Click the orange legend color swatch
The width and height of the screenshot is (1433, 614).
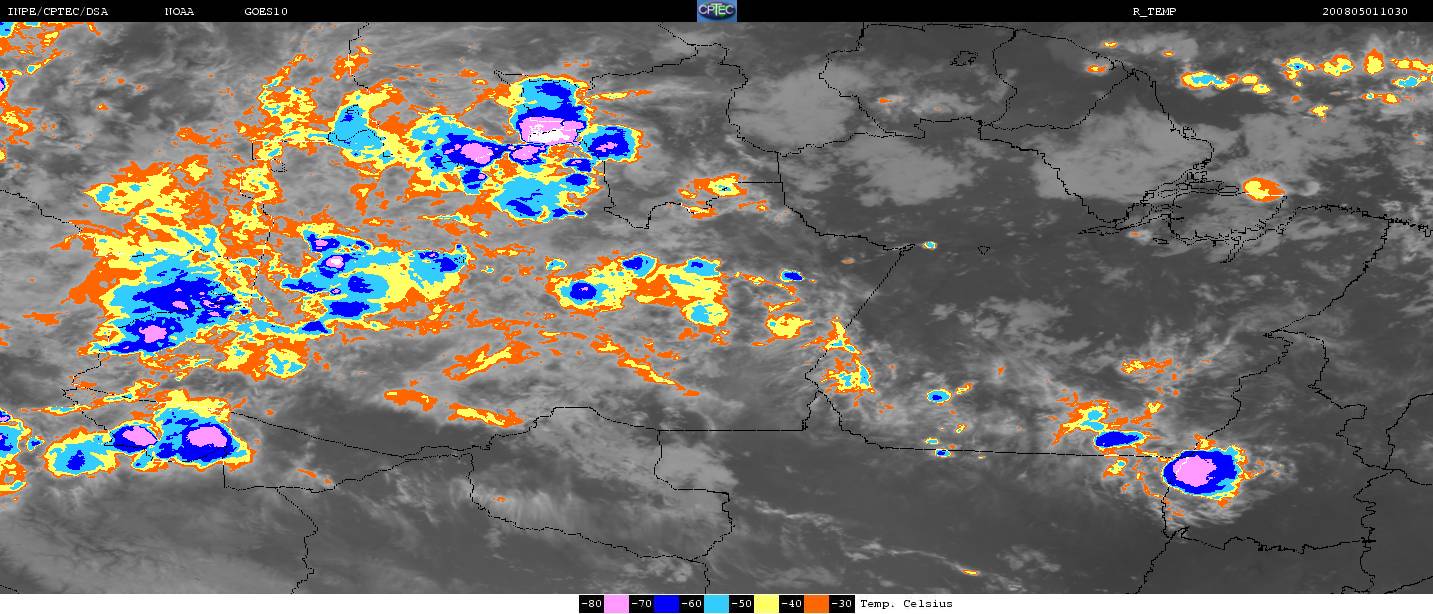click(x=816, y=604)
